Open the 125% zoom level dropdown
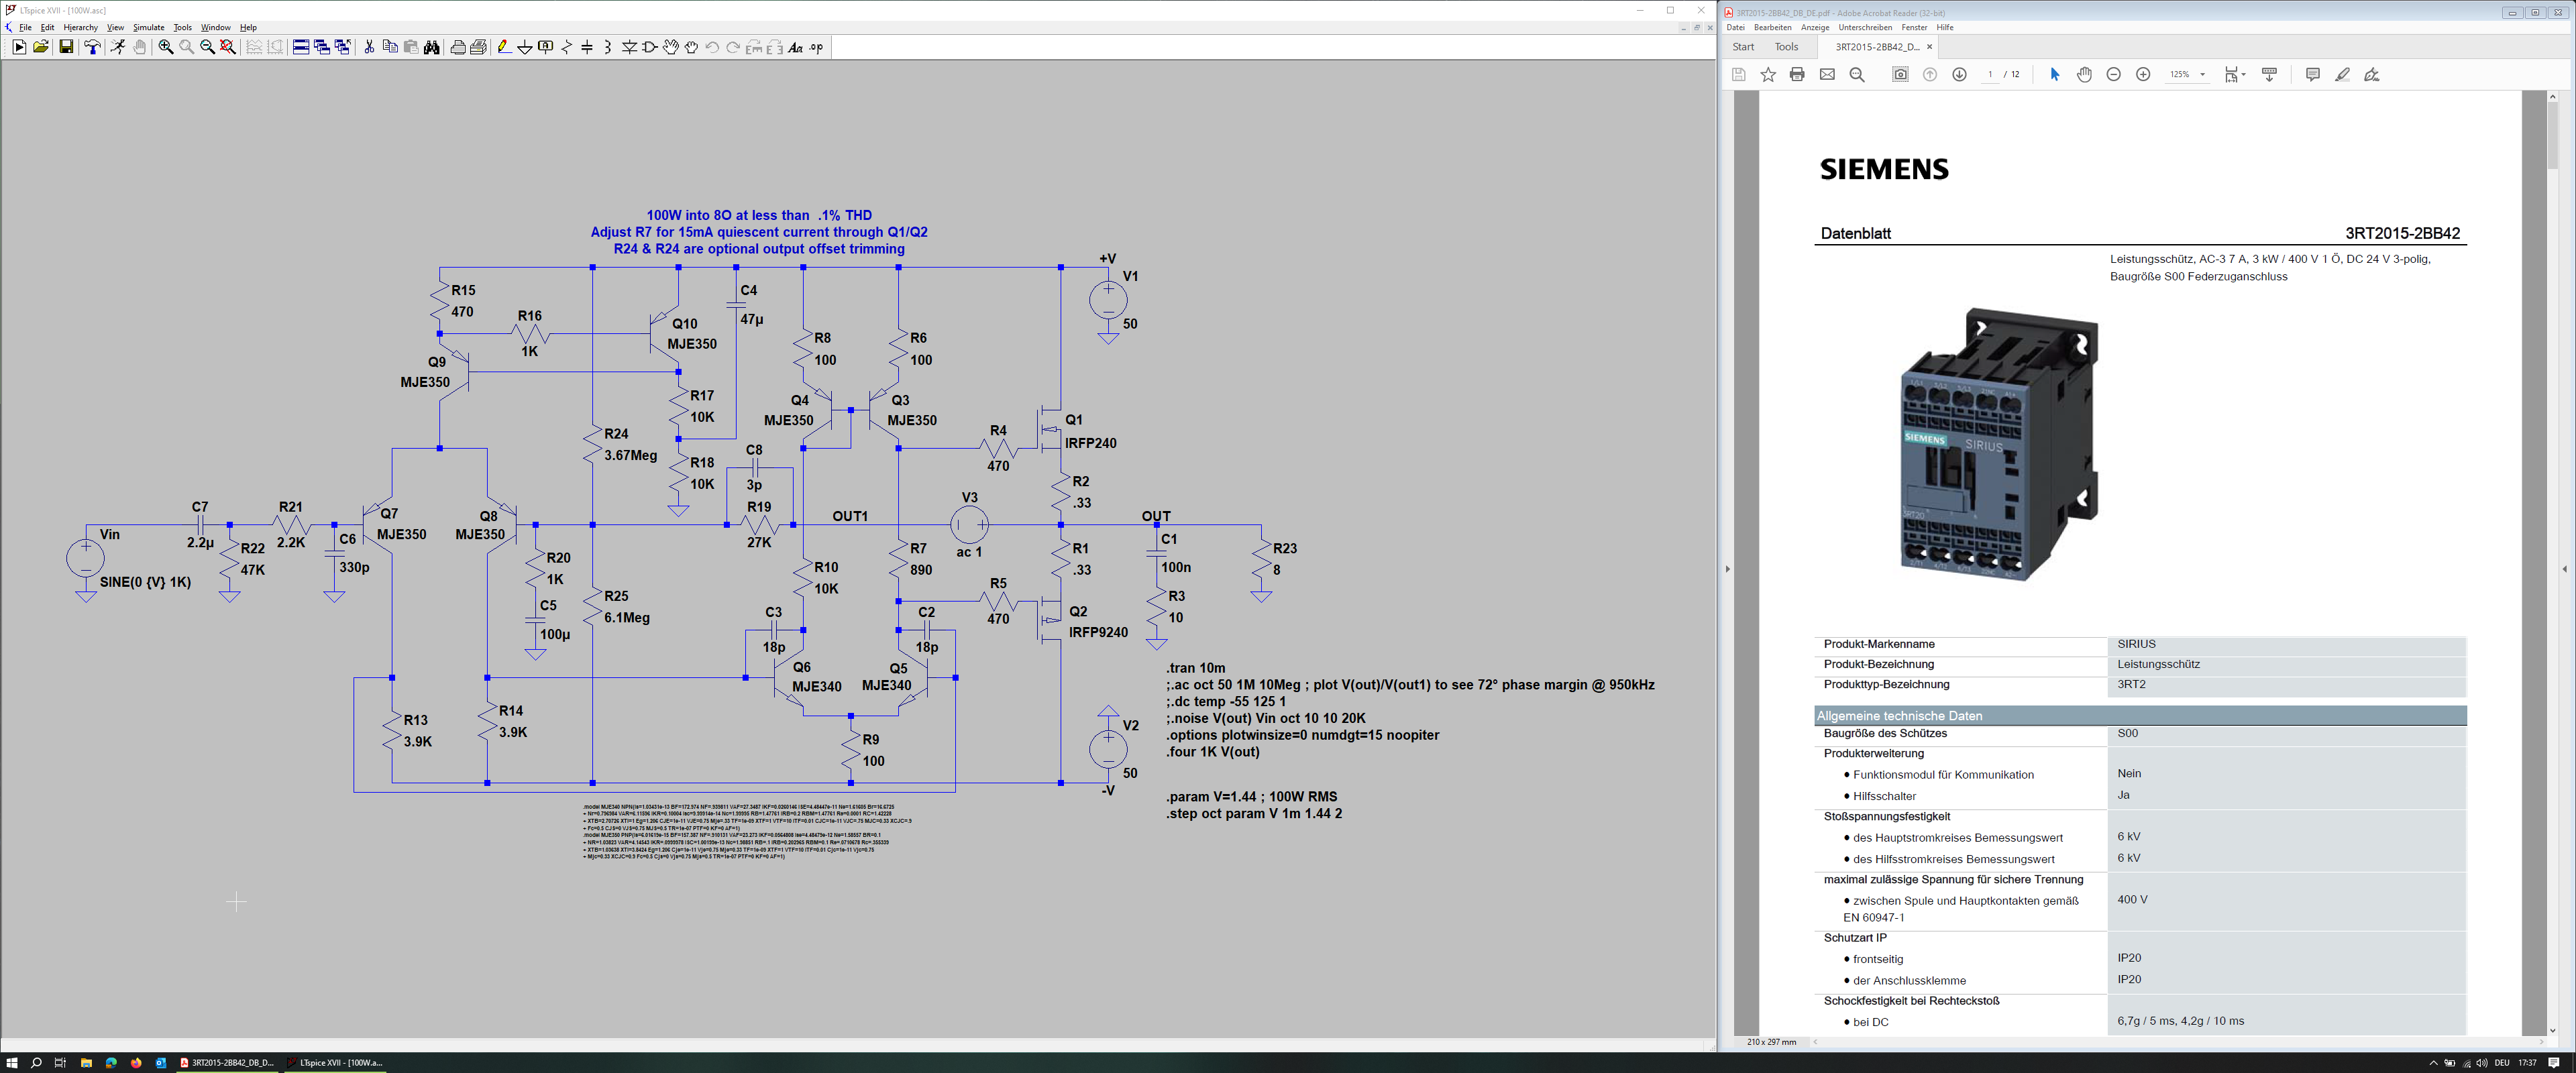The height and width of the screenshot is (1073, 2576). coord(2202,75)
